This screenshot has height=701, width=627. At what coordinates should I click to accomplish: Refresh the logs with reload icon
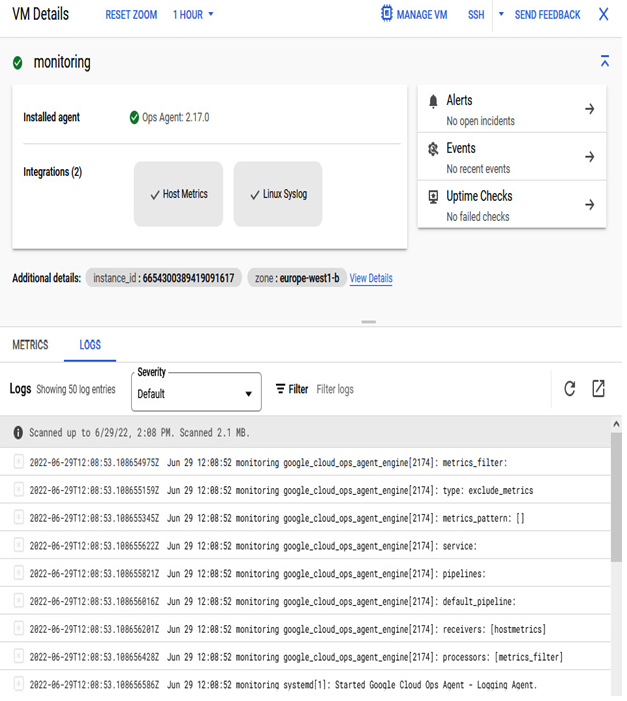coord(569,389)
